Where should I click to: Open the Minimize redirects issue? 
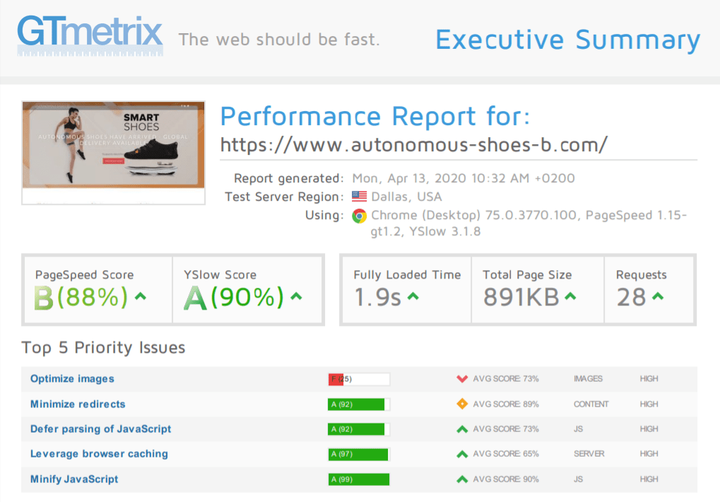78,404
